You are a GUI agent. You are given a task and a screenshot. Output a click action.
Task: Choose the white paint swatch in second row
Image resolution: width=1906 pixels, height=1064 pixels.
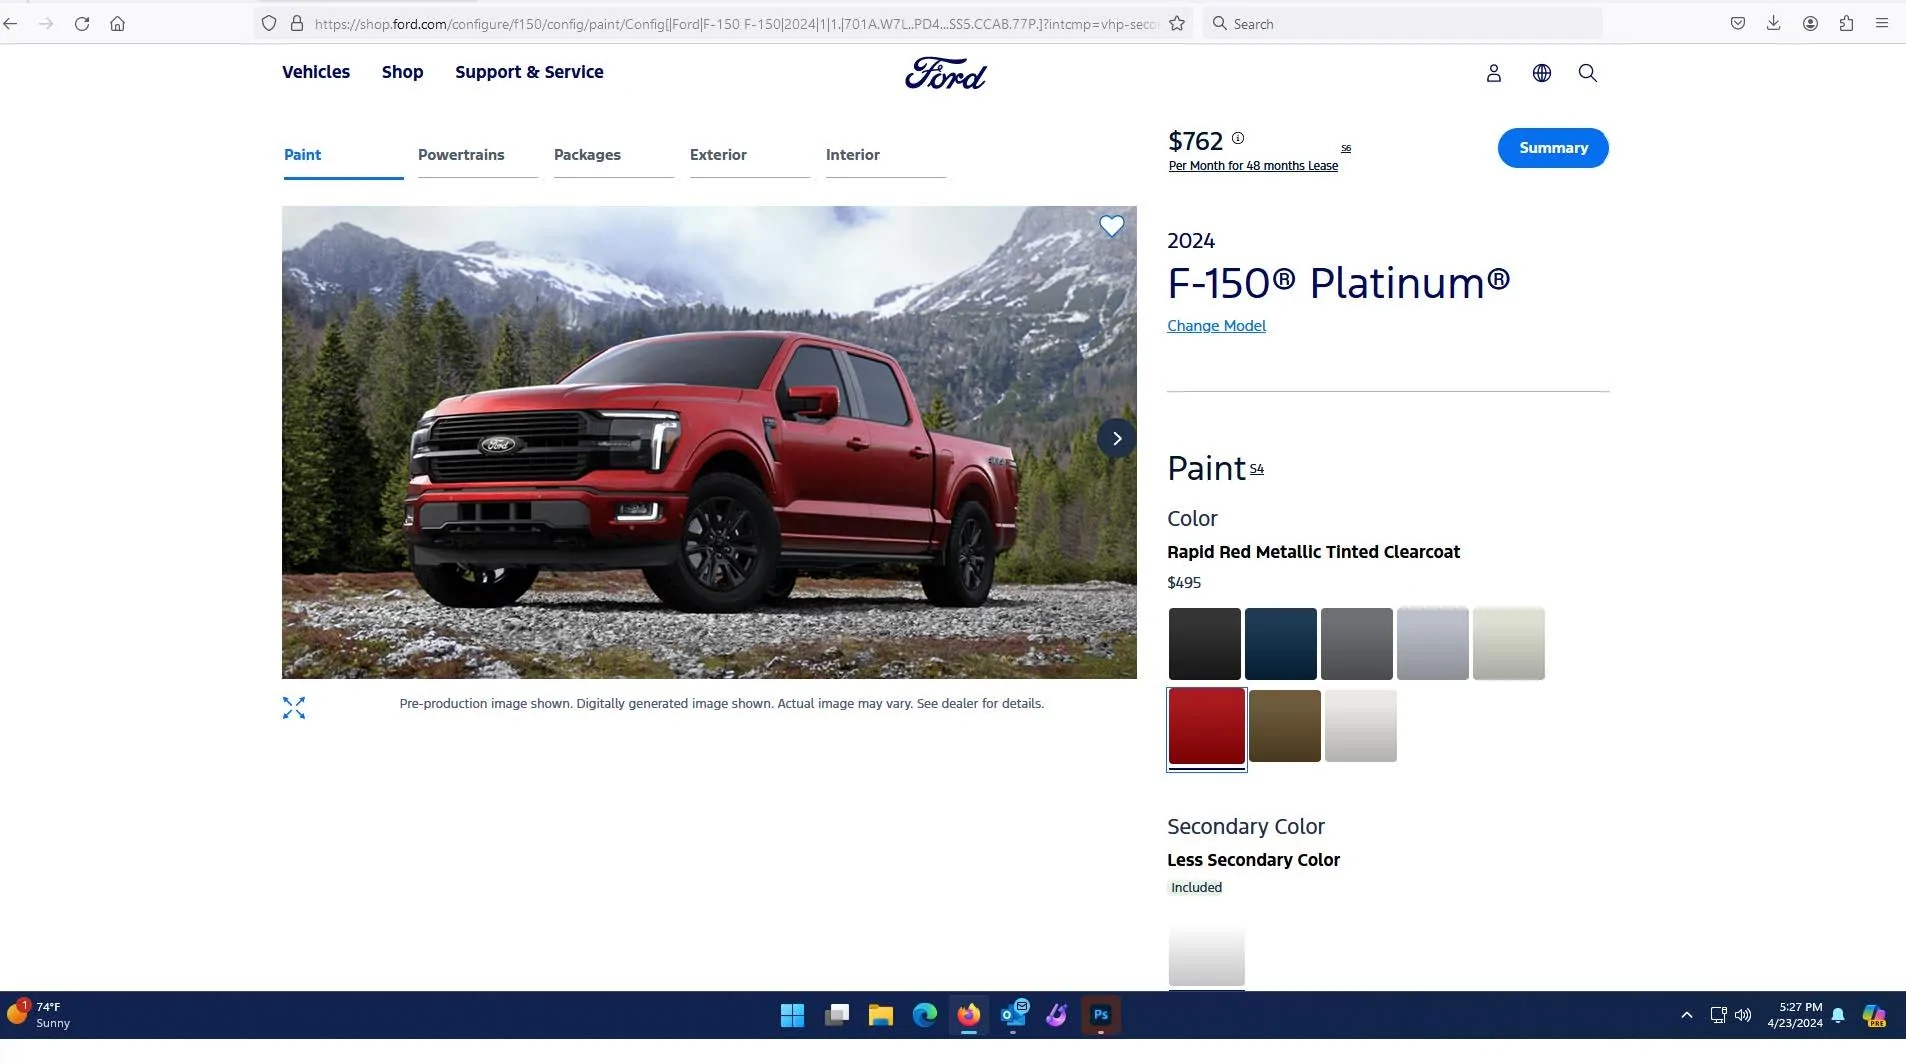[1361, 726]
